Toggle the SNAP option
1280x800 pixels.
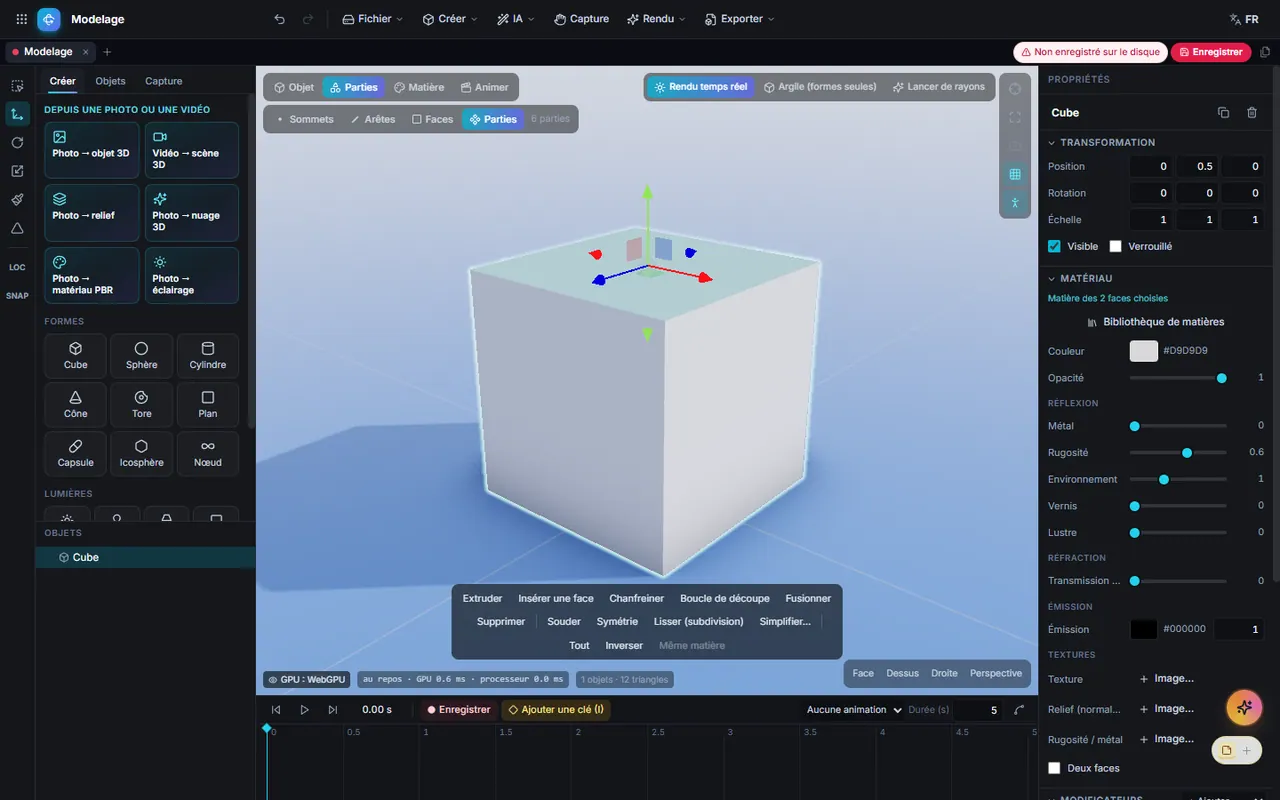pyautogui.click(x=17, y=296)
